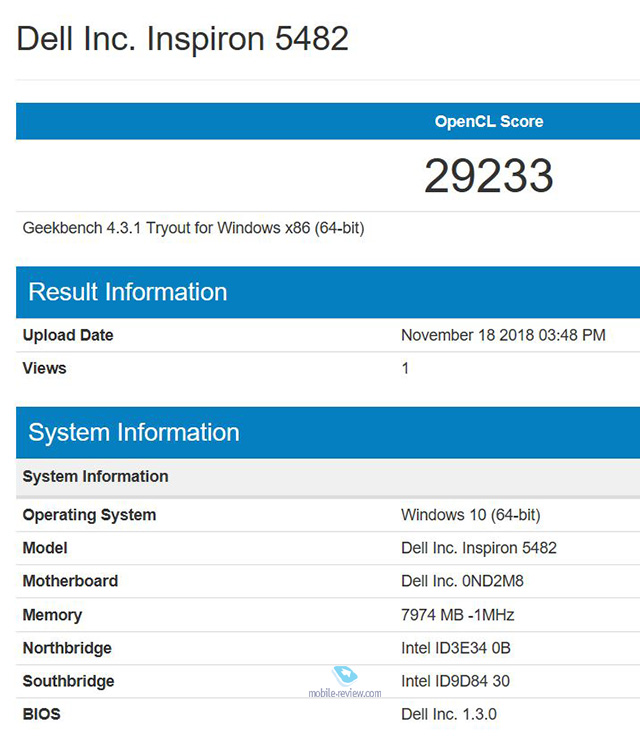Select the Intel ID3E34 0B value

[456, 648]
